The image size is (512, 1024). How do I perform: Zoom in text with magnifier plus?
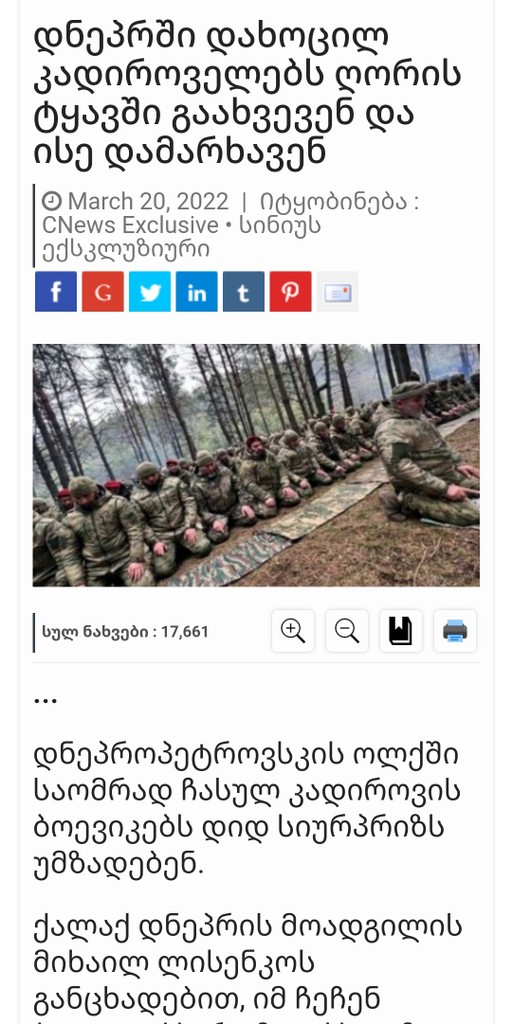coord(293,631)
